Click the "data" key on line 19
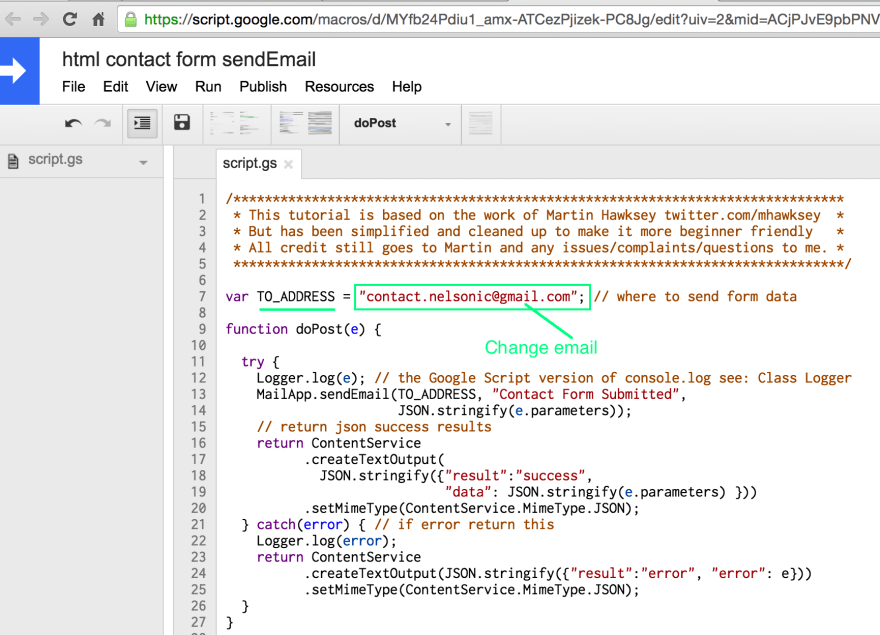This screenshot has height=635, width=880. pyautogui.click(x=468, y=492)
